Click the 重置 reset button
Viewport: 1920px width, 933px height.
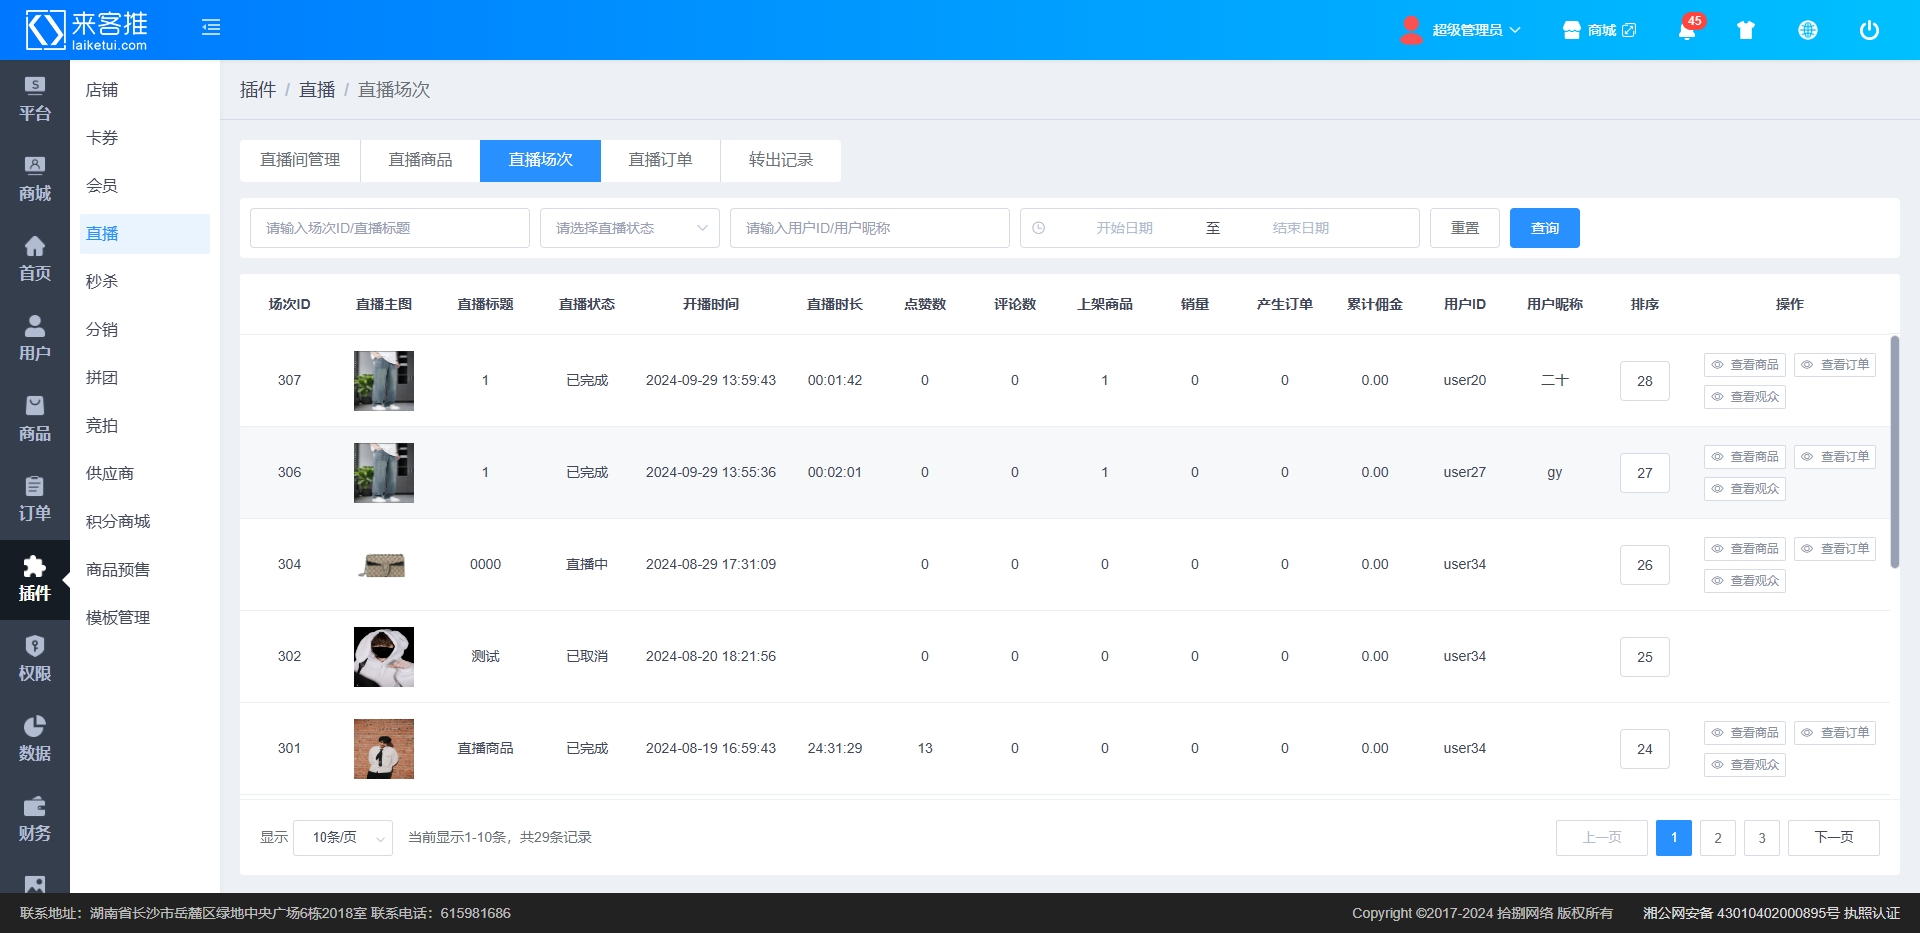pyautogui.click(x=1464, y=228)
